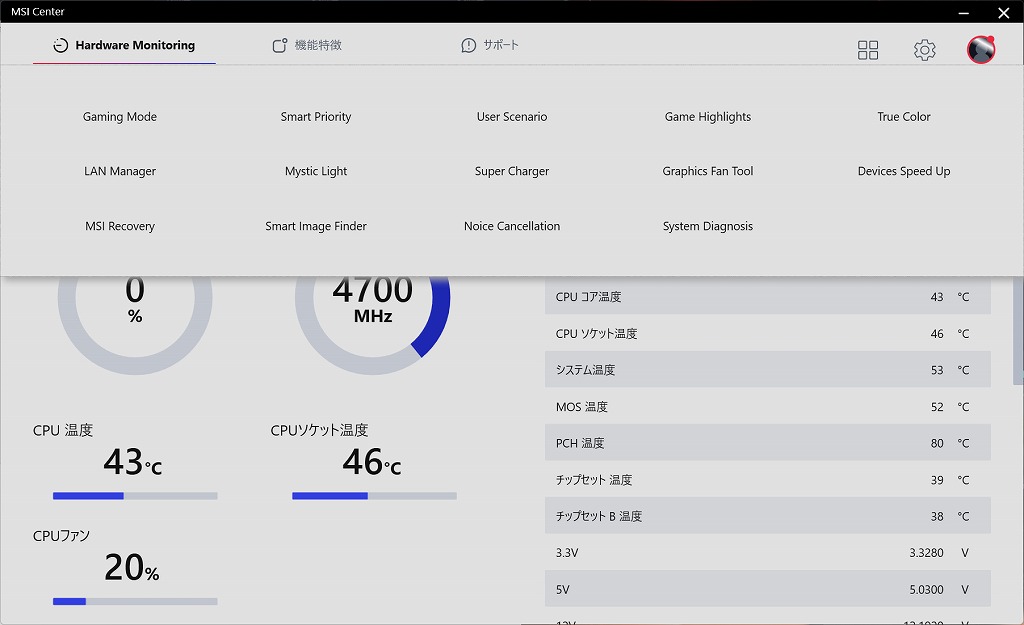1024x625 pixels.
Task: Select the 5V voltage row
Action: tap(767, 589)
